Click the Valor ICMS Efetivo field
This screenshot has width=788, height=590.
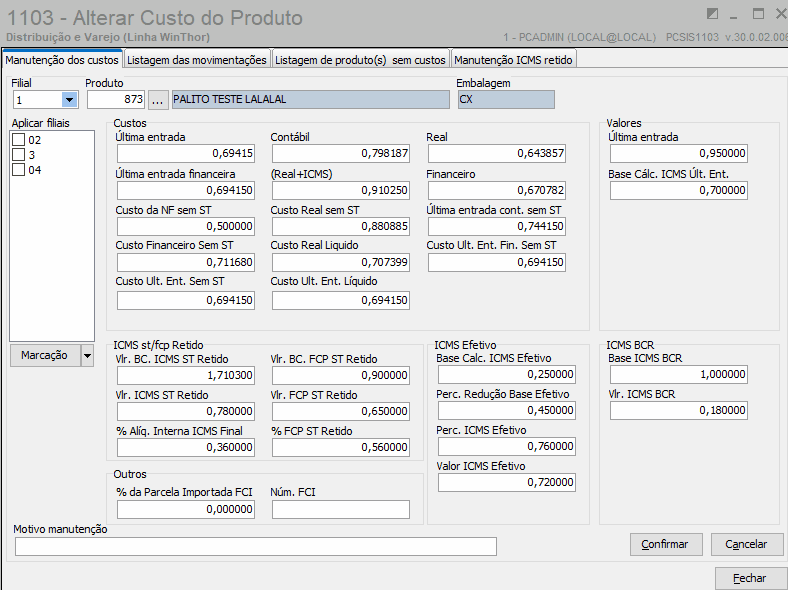[507, 482]
